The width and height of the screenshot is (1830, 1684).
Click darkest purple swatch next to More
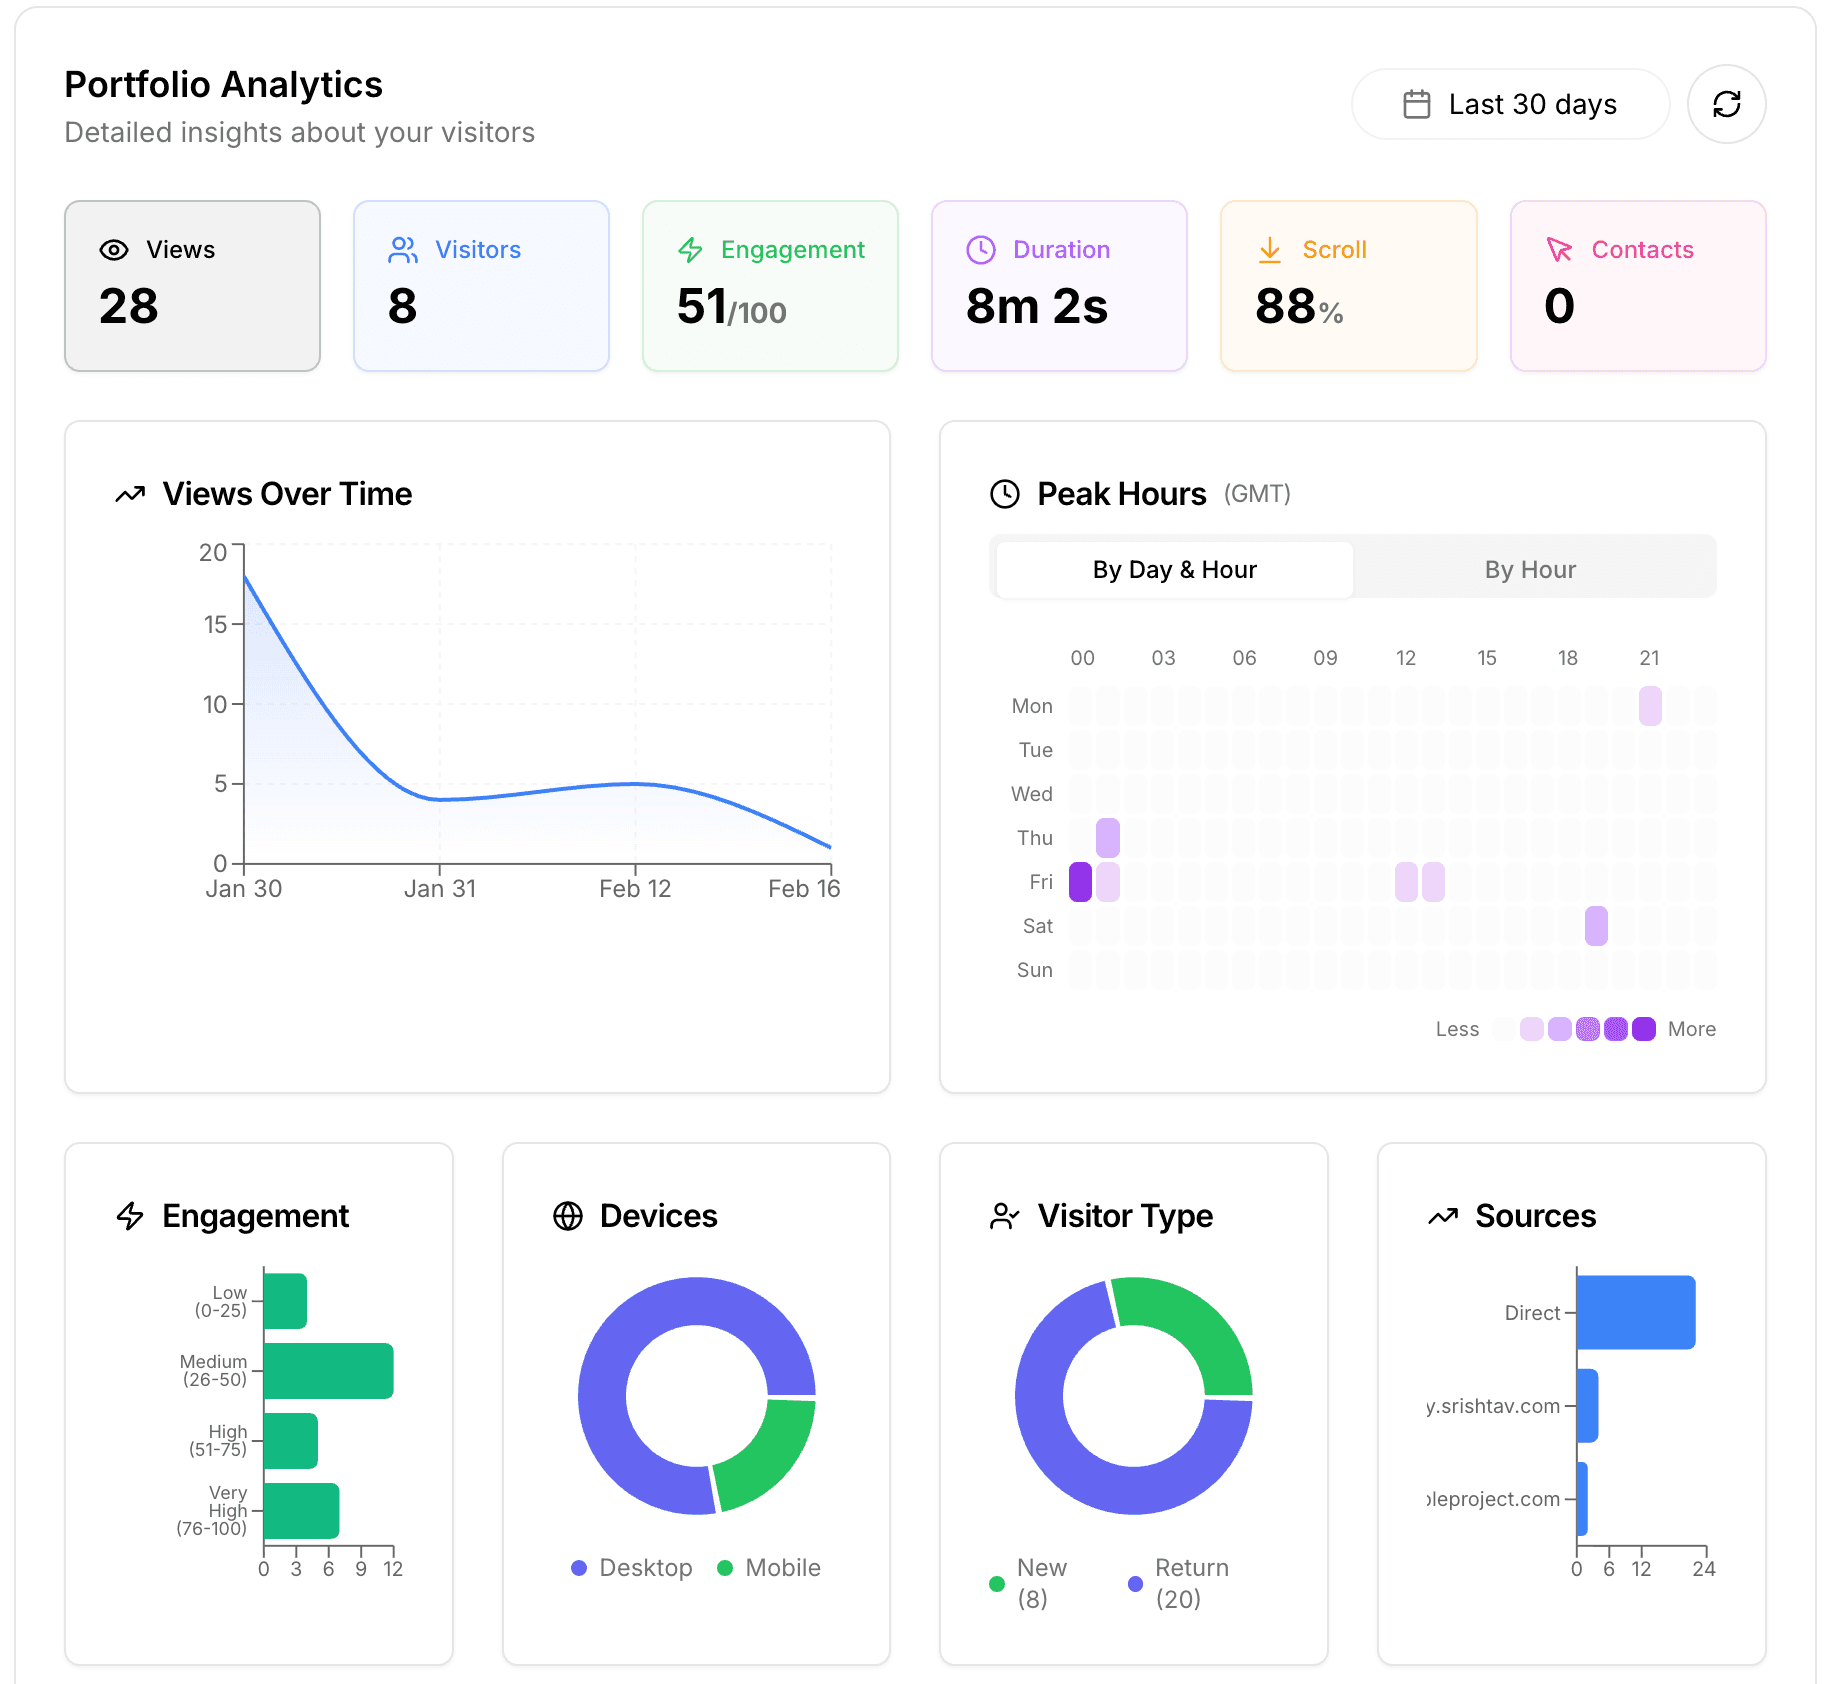[x=1643, y=1029]
